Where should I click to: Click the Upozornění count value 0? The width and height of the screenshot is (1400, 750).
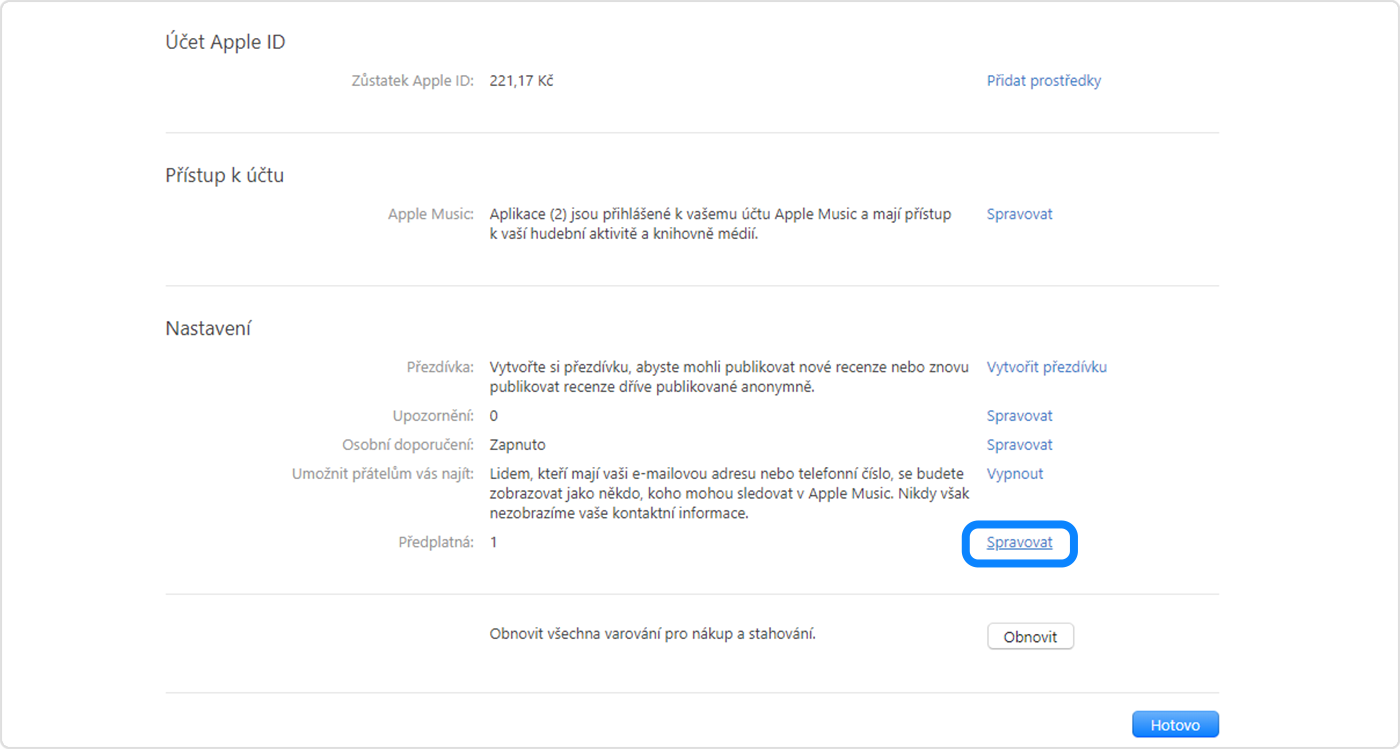click(492, 415)
